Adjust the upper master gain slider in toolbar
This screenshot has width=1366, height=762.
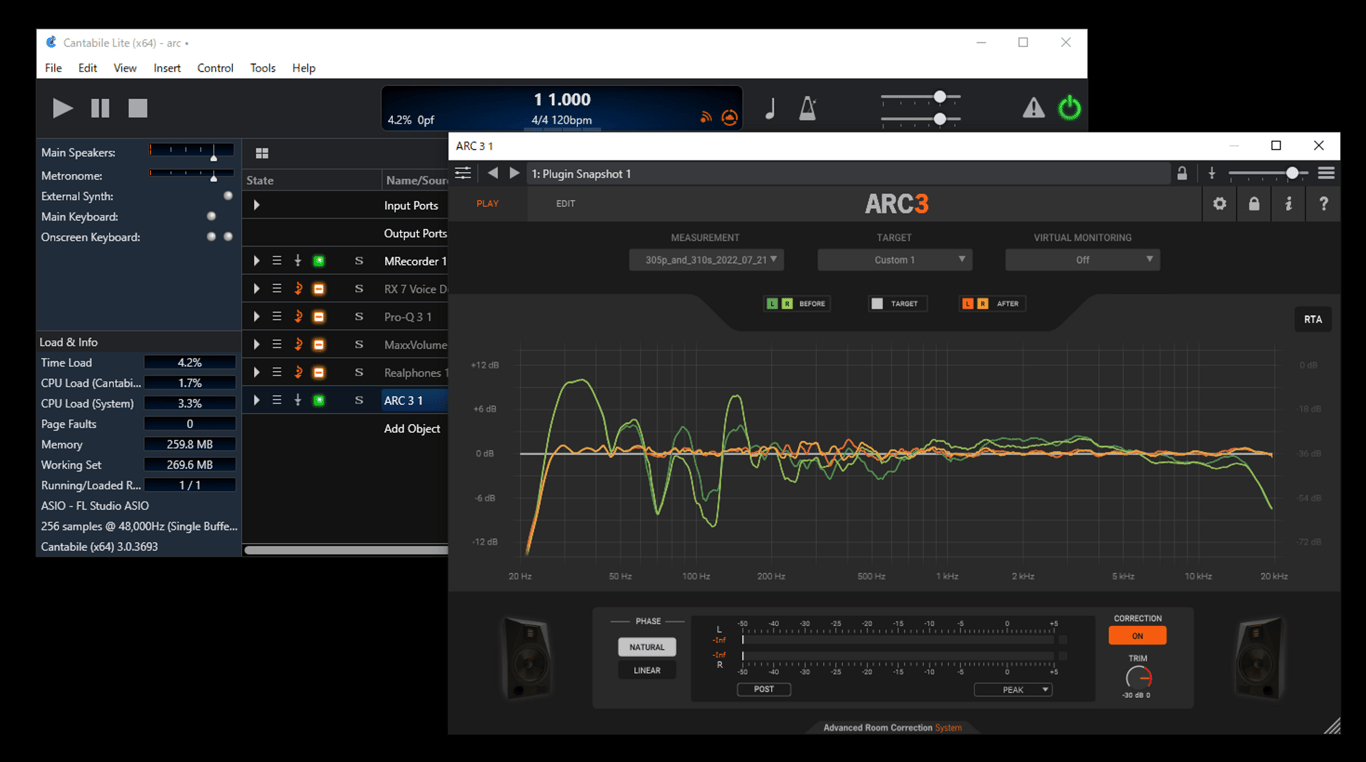point(920,98)
